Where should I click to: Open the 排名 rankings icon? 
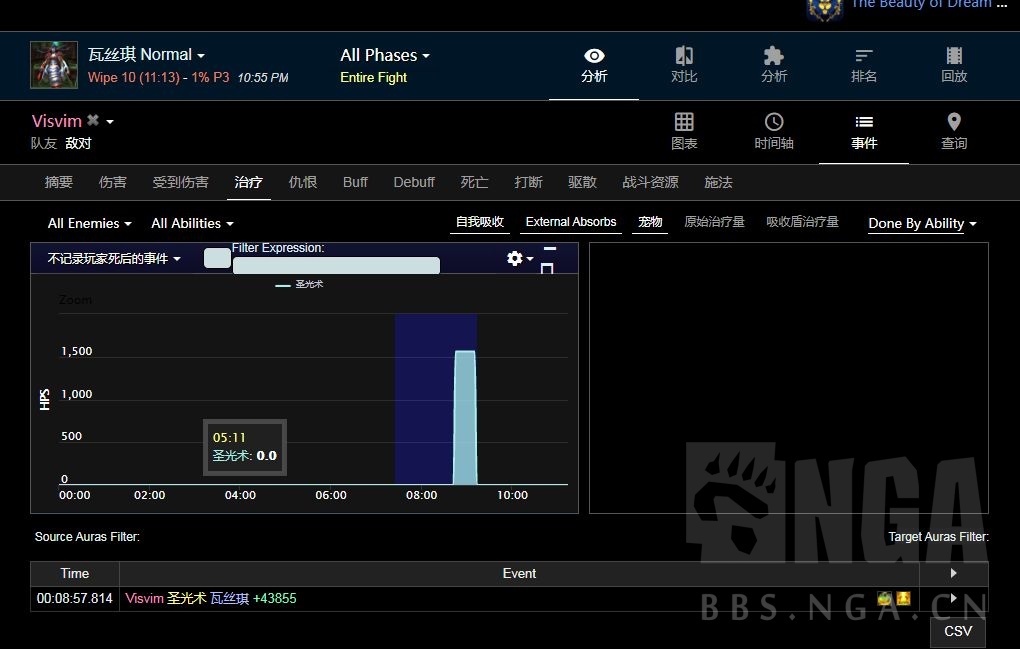(x=863, y=66)
